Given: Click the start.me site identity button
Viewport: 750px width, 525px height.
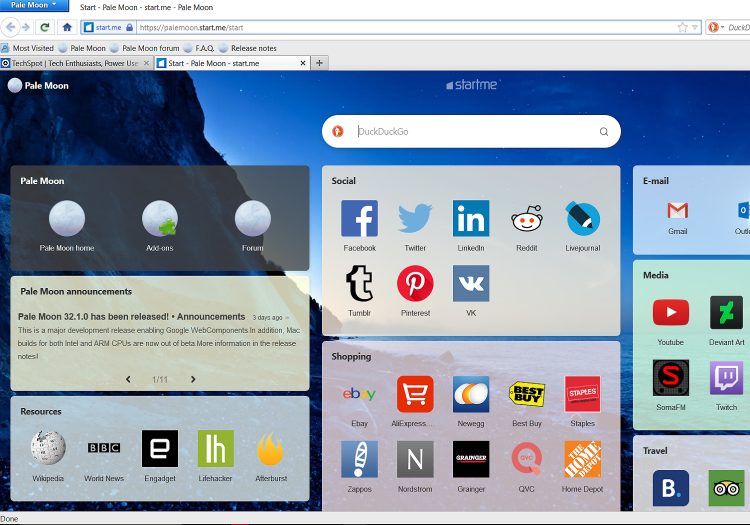Looking at the screenshot, I should tap(108, 28).
